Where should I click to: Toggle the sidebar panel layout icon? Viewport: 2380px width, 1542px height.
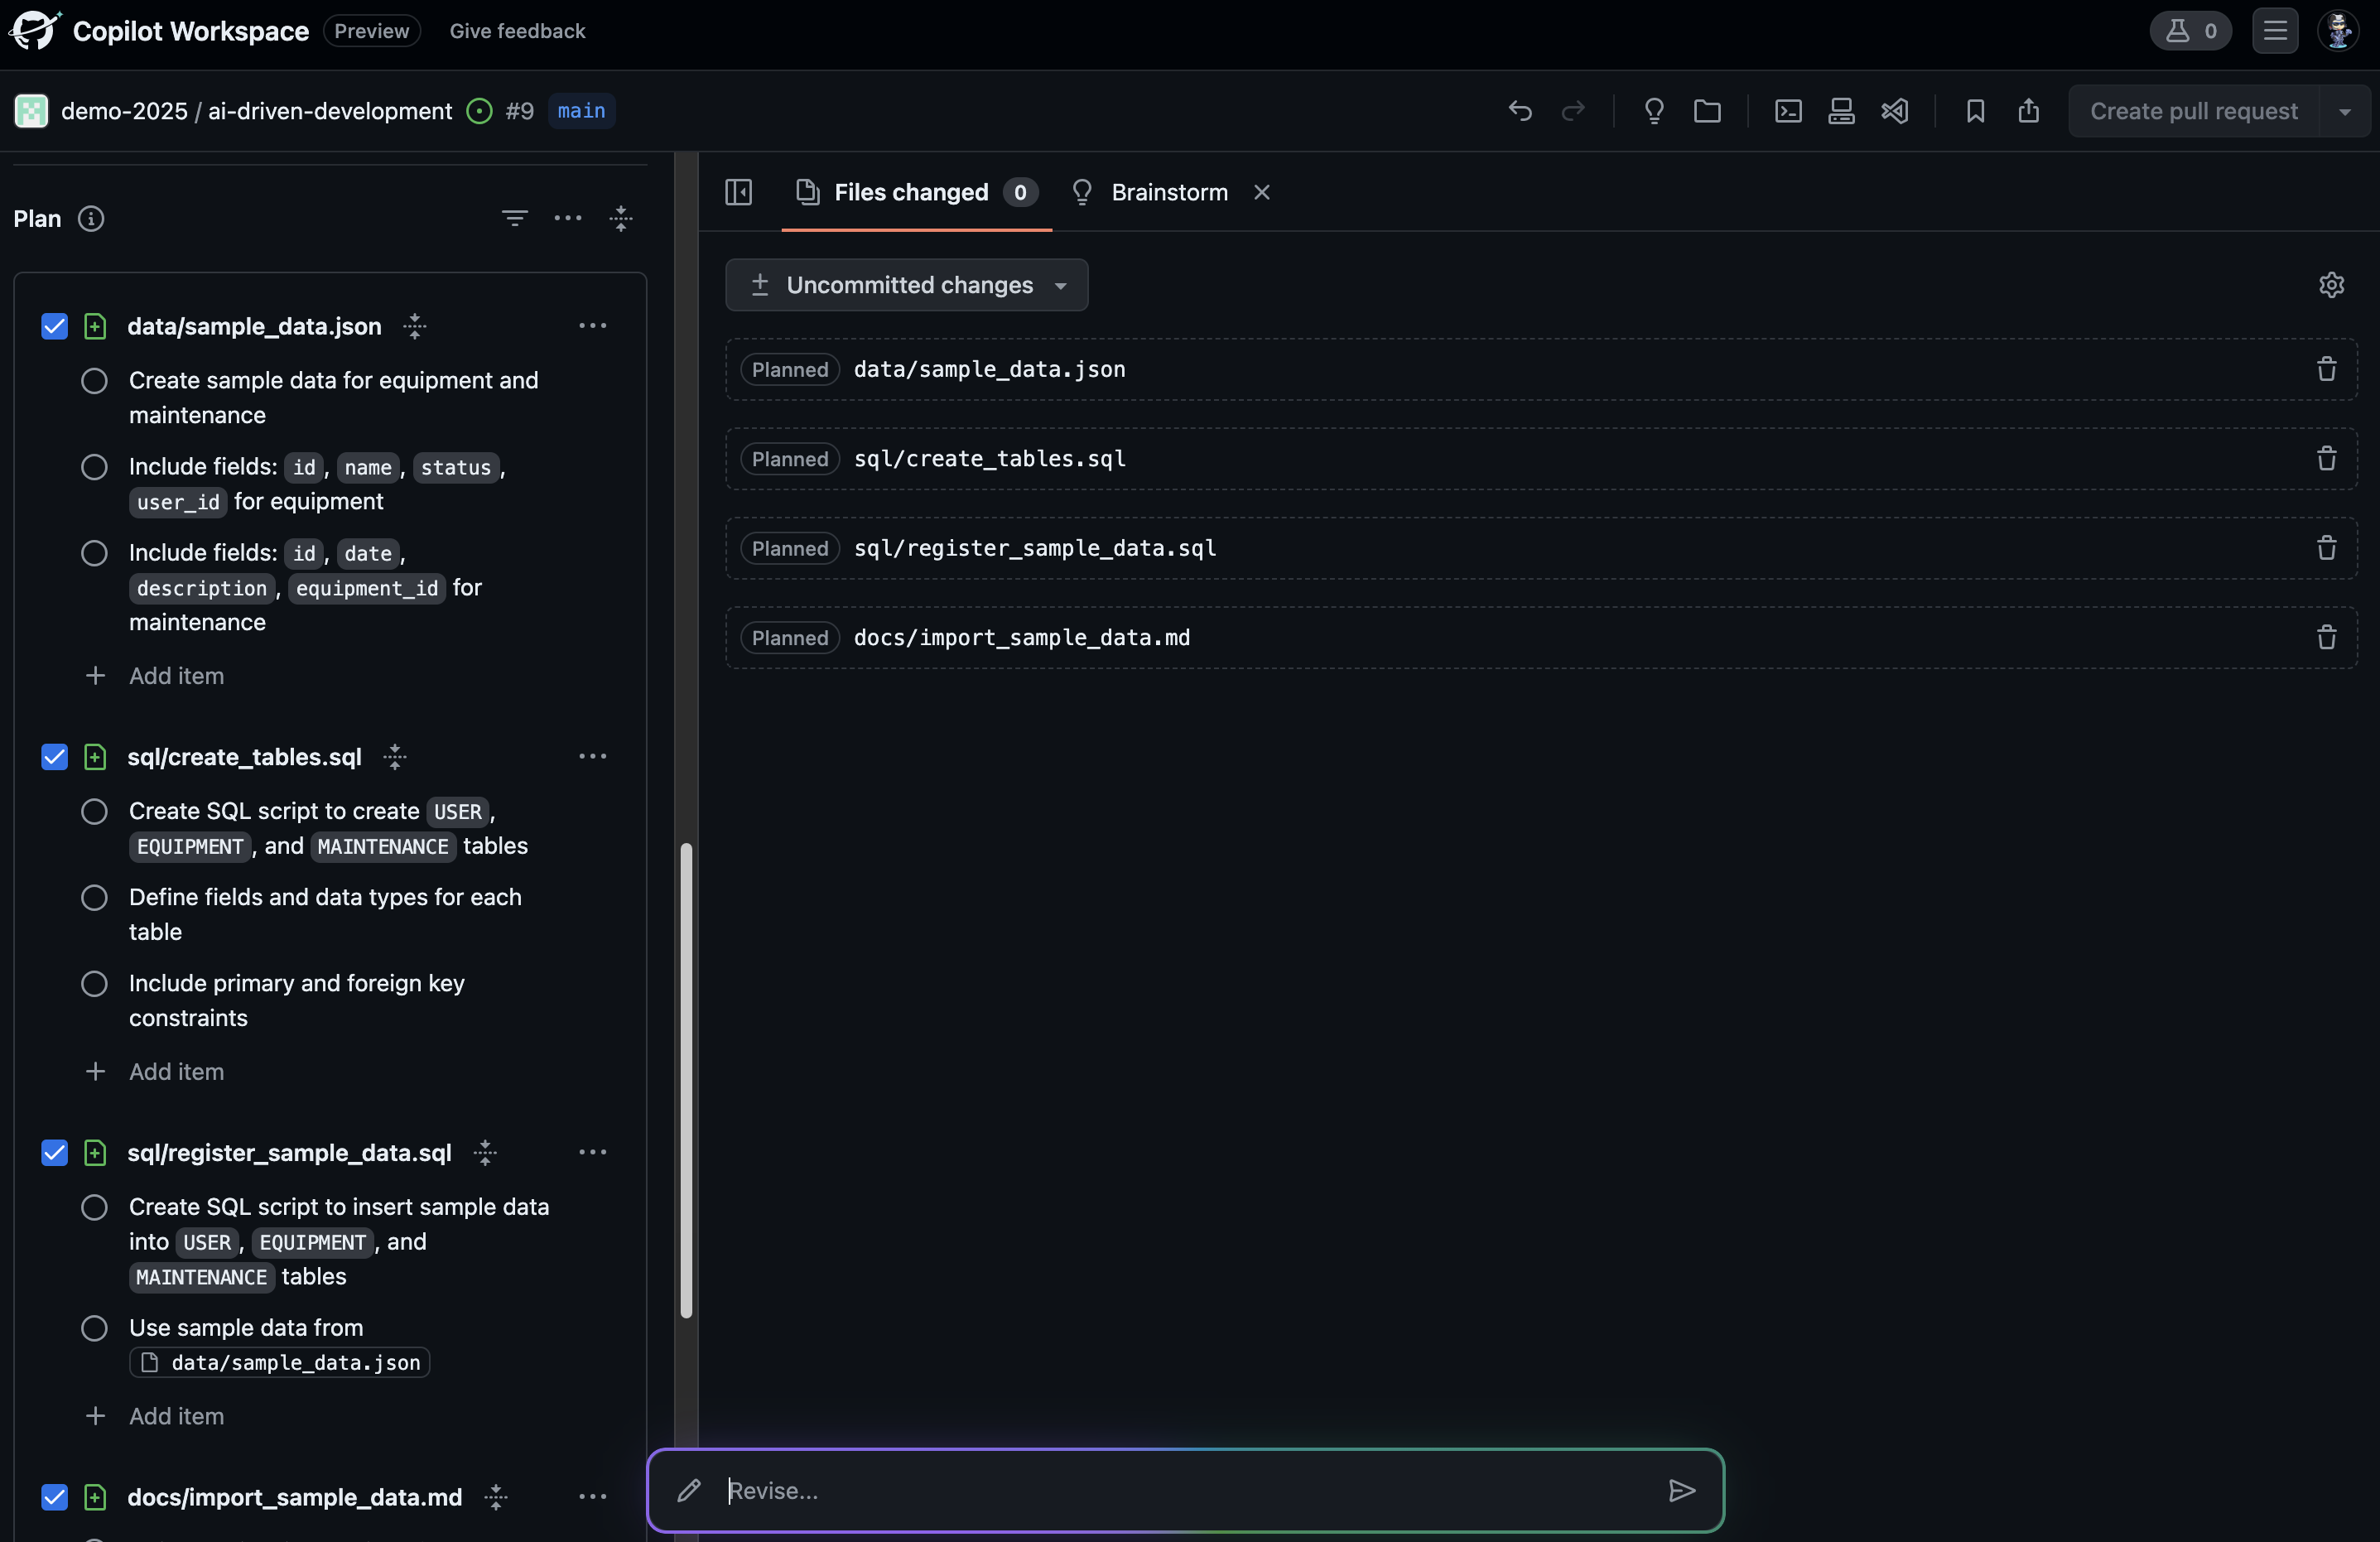(x=738, y=192)
